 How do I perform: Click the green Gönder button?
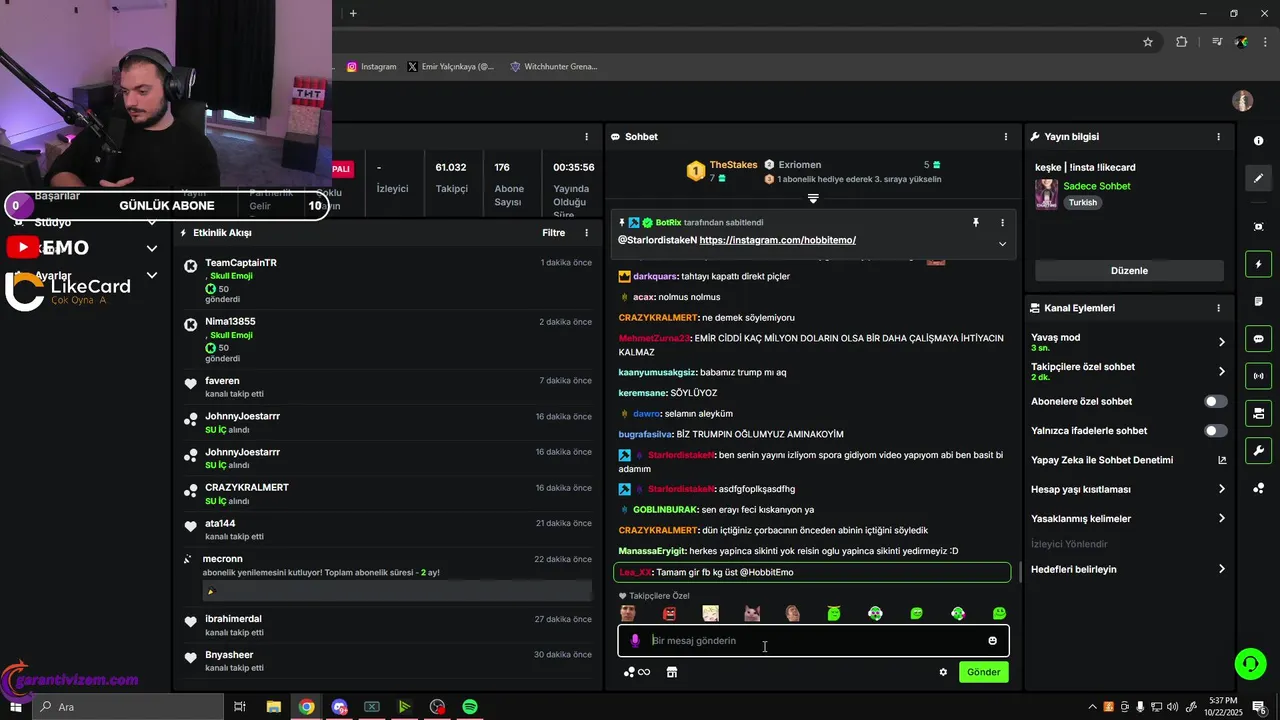tap(983, 672)
